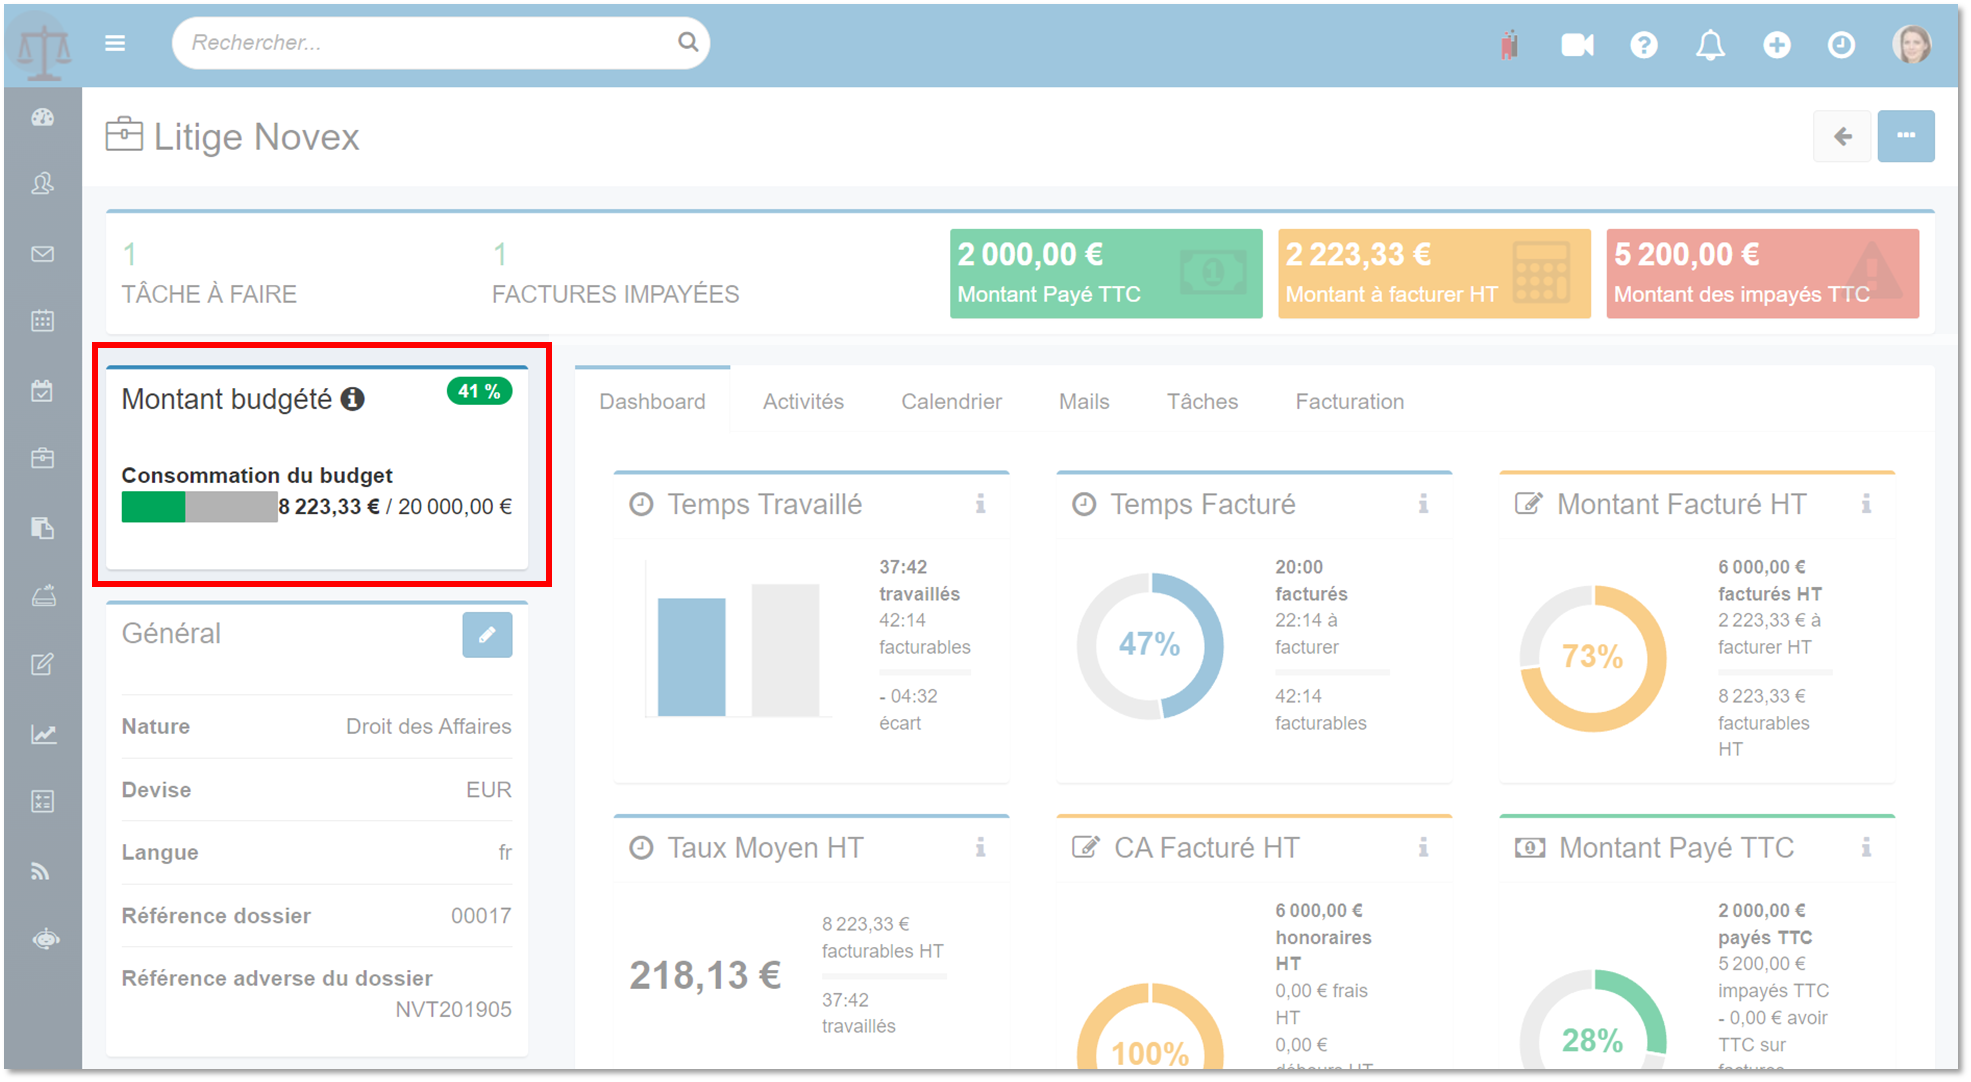Open the user avatar profile menu
Viewport: 1971px width, 1082px height.
click(1911, 45)
